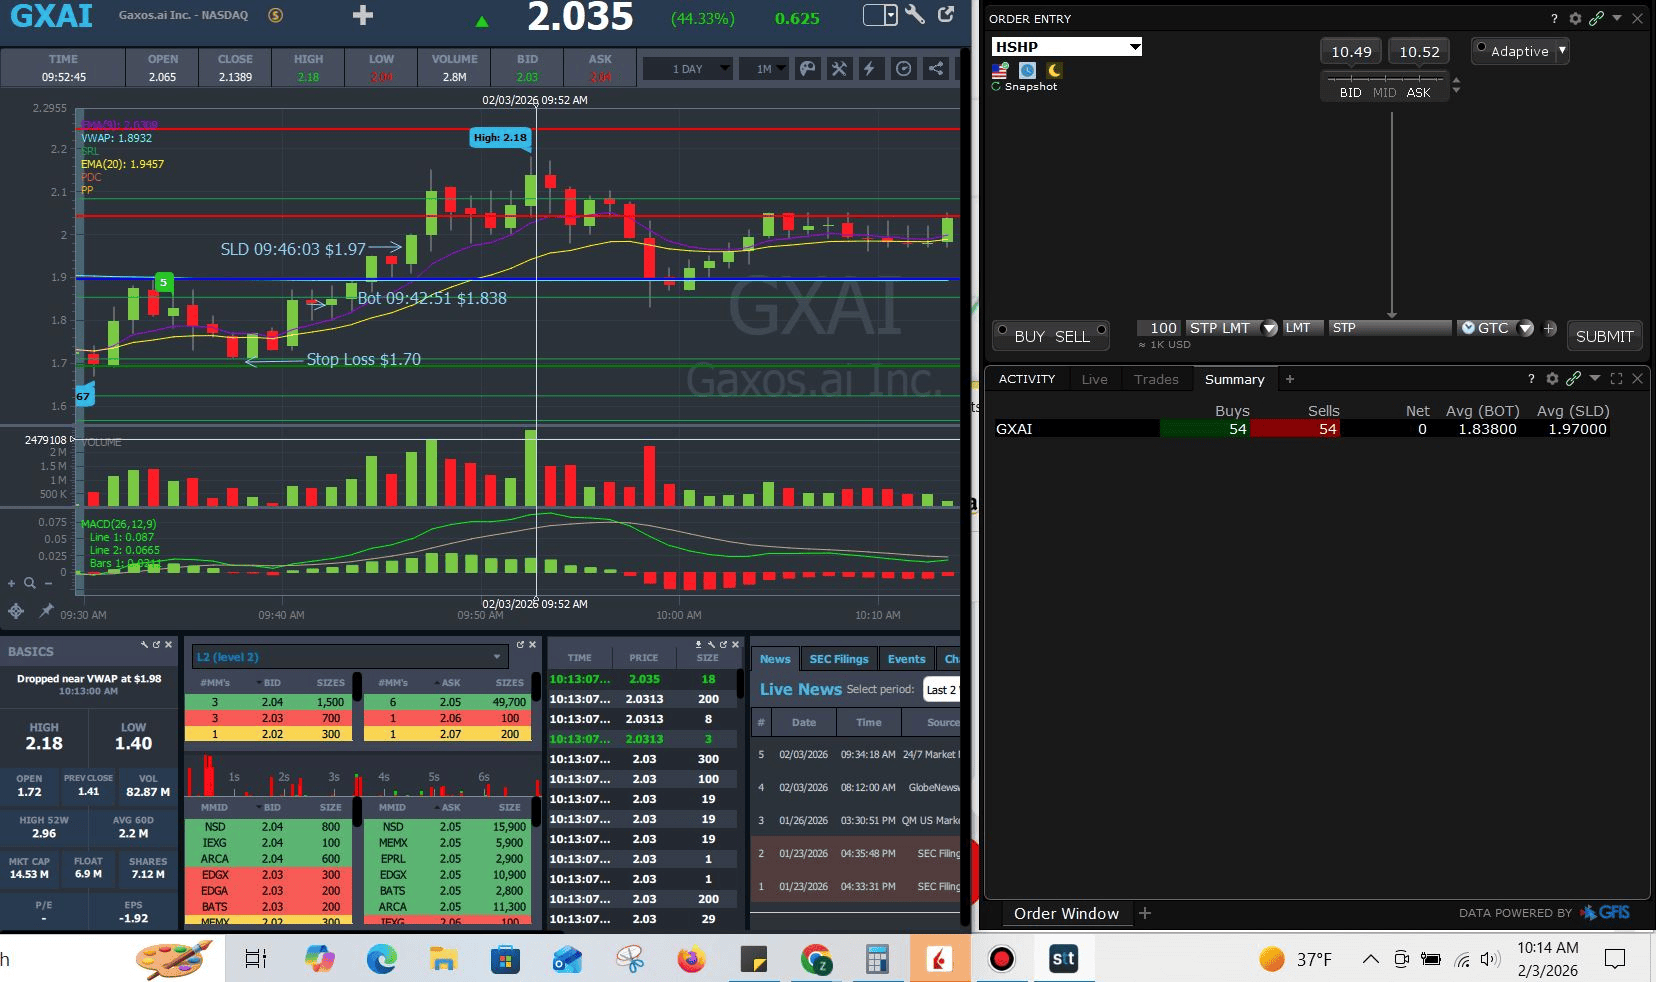Click the moon icon under HSHP
1656x982 pixels.
(1055, 70)
